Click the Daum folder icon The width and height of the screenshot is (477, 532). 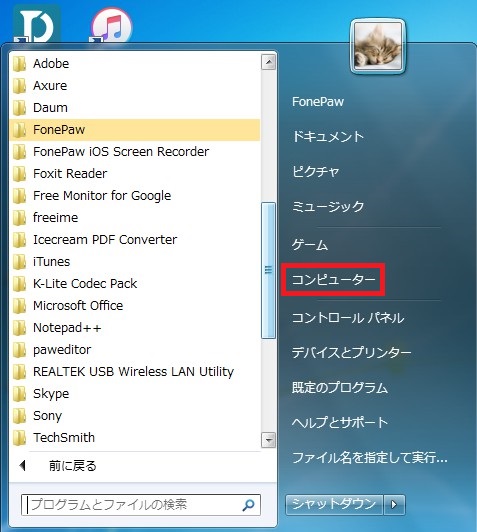coord(19,108)
